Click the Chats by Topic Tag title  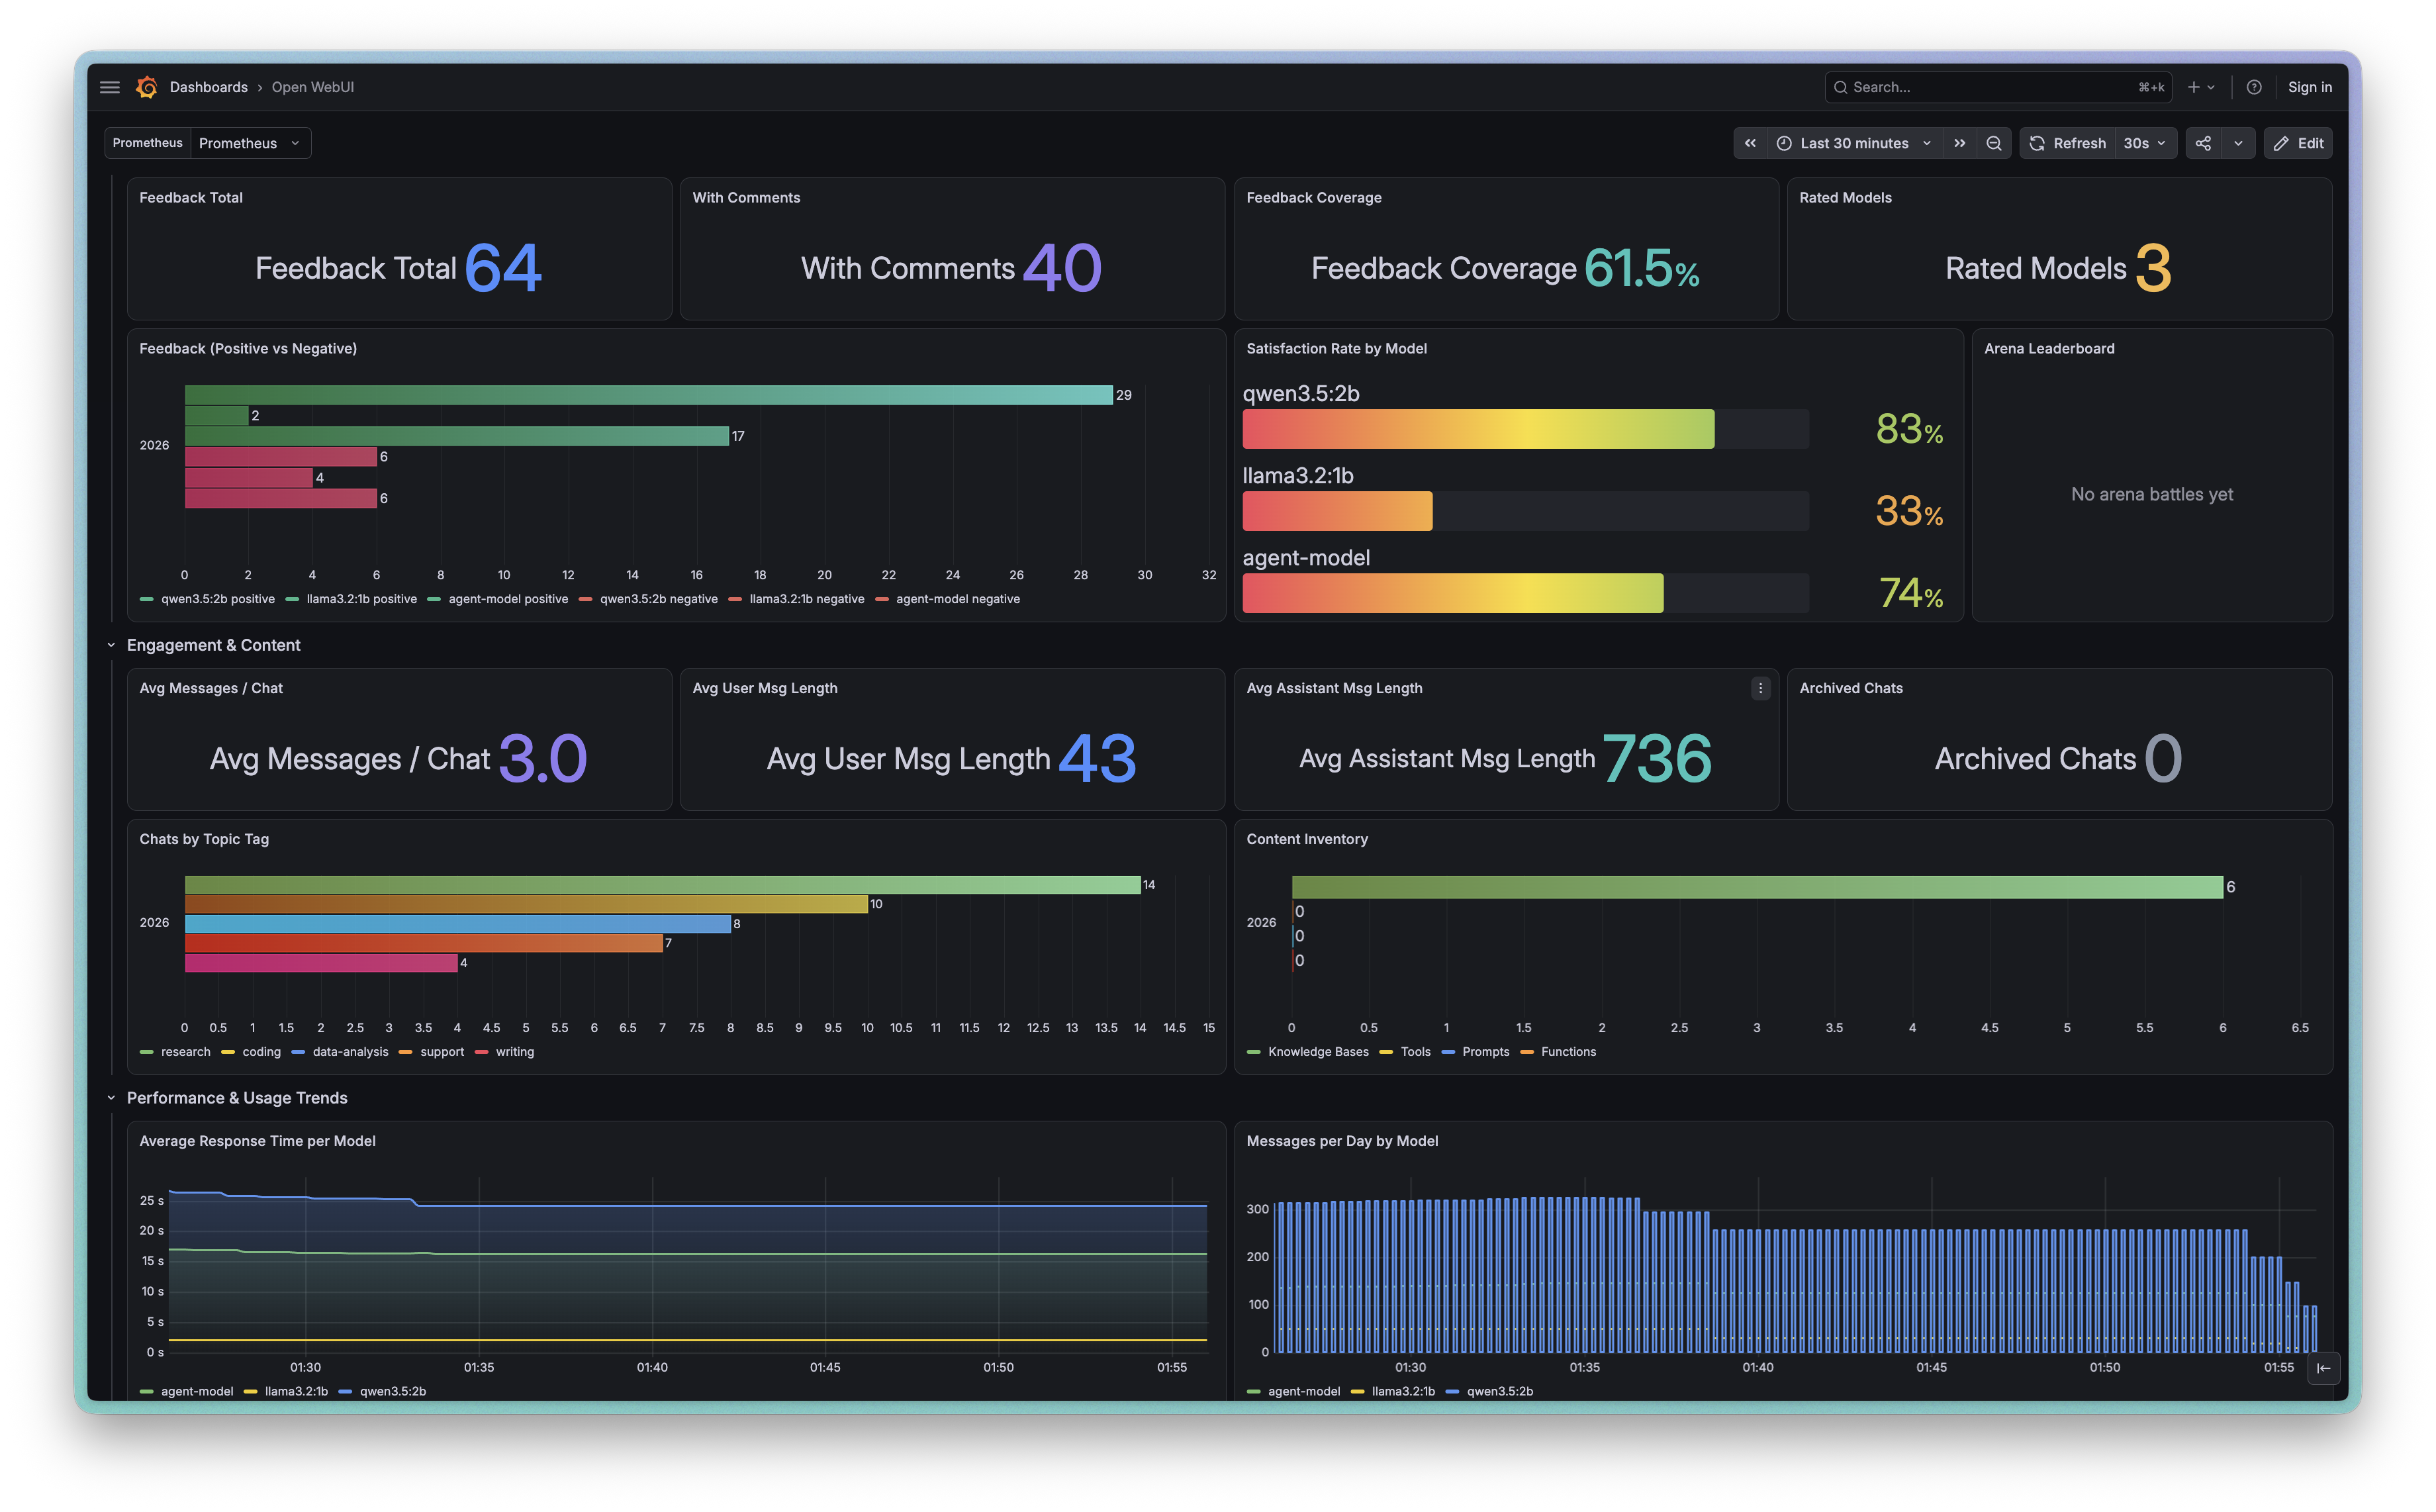click(x=204, y=840)
